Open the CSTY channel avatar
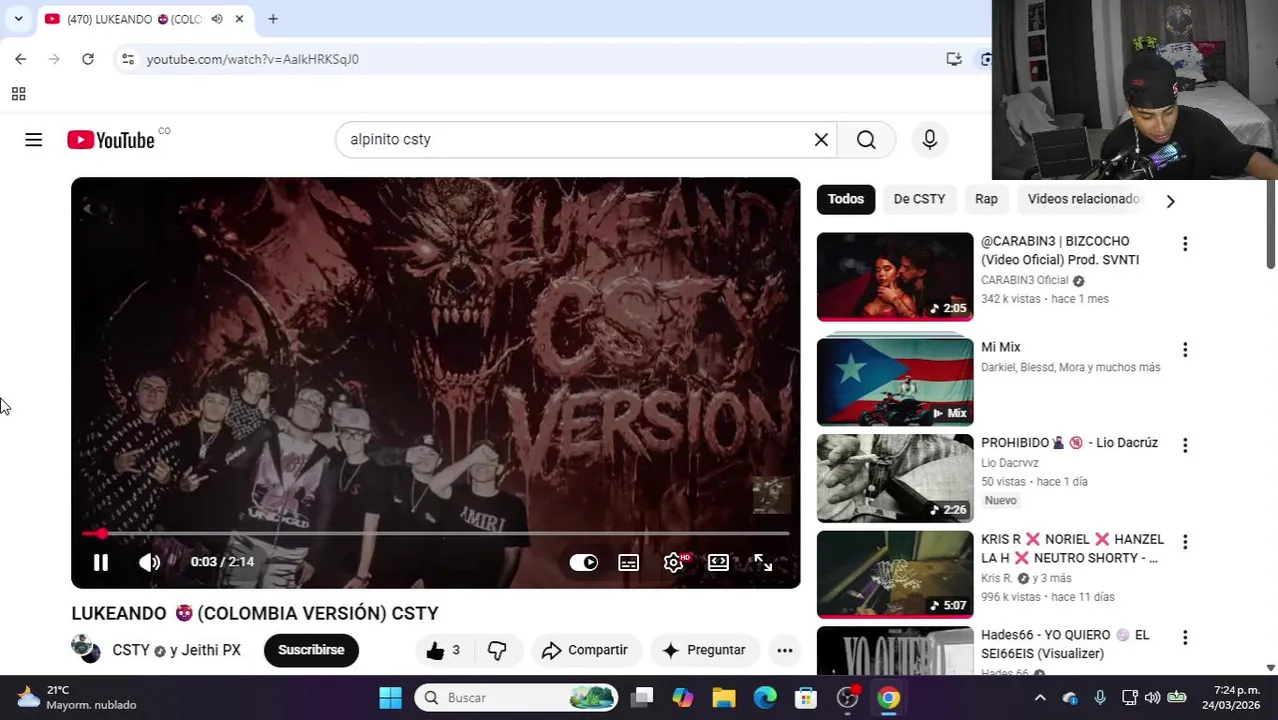The image size is (1278, 720). click(87, 650)
